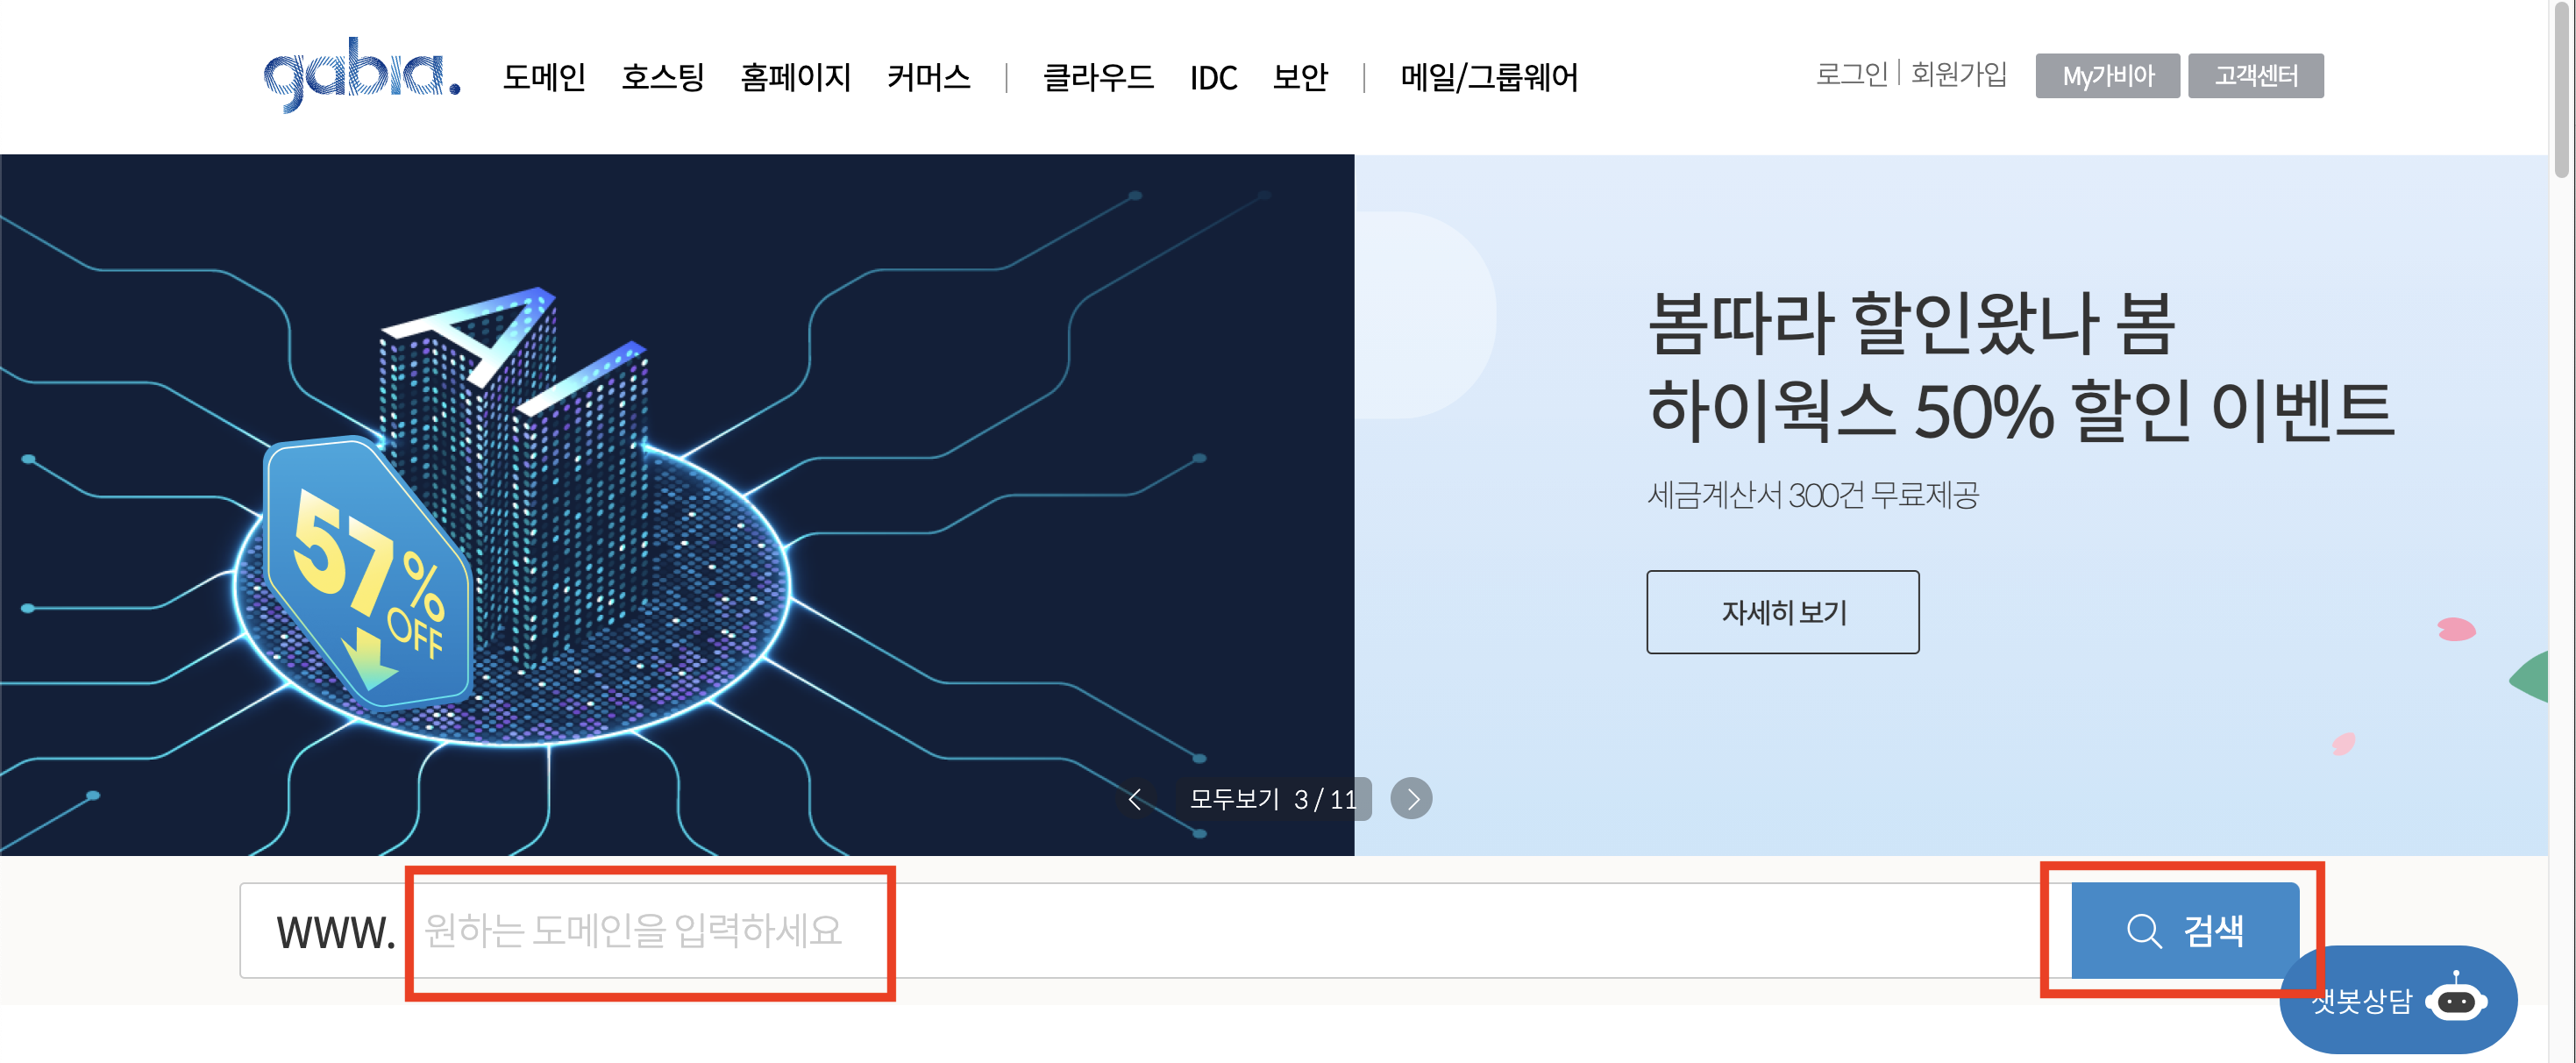Click the 로그인 link
Screen dimensions: 2576x1063
pos(1850,74)
